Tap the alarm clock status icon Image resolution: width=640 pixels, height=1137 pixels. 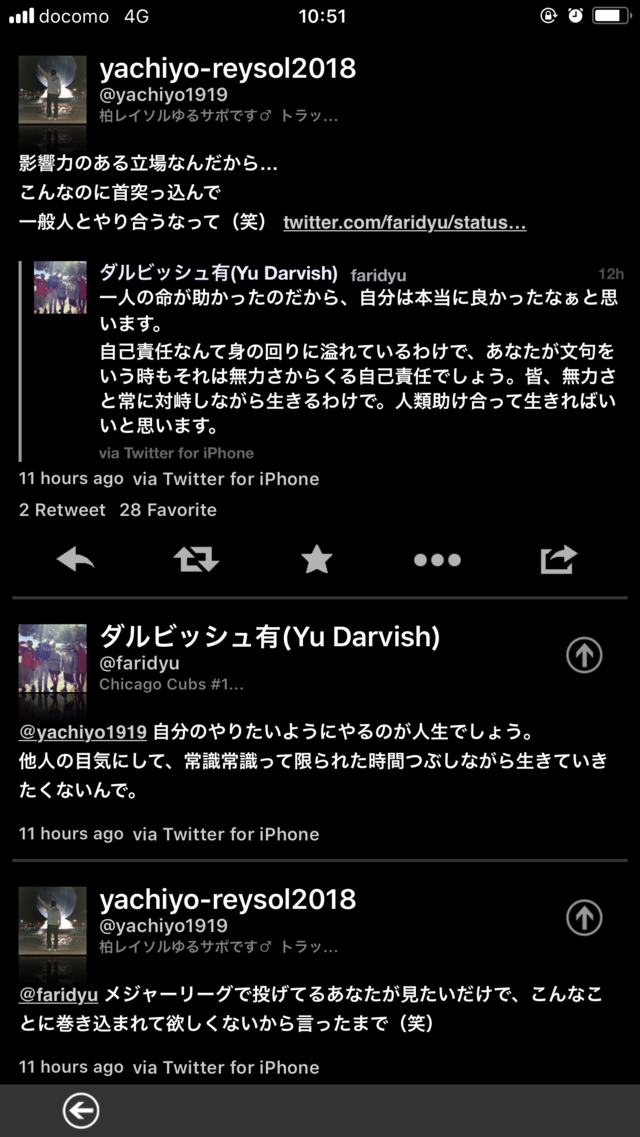(x=575, y=15)
